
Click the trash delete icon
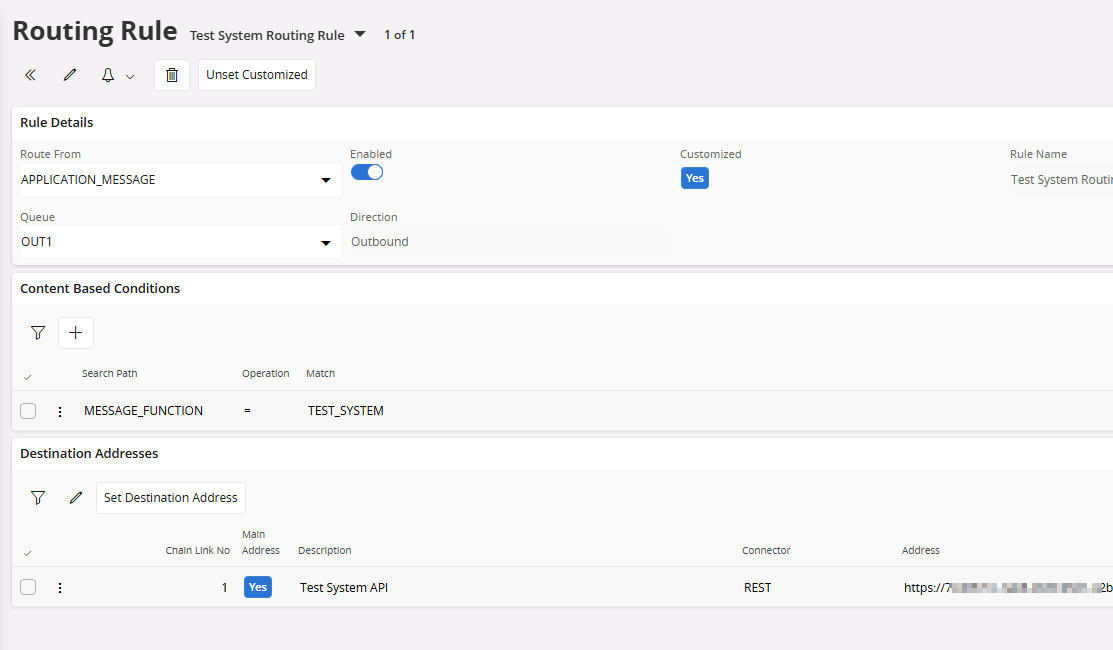[x=171, y=75]
